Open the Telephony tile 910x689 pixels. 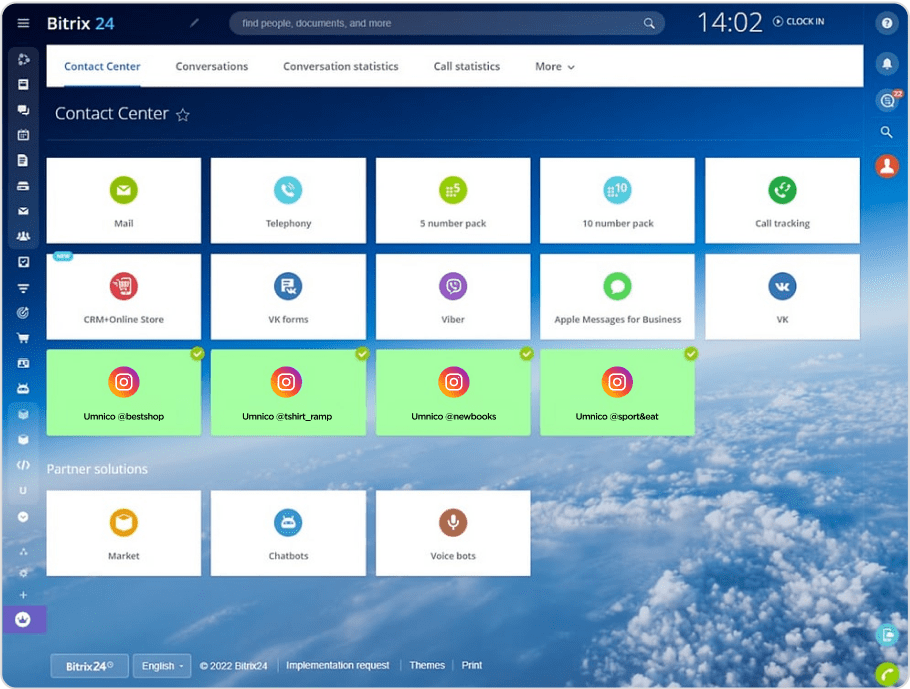(x=288, y=200)
